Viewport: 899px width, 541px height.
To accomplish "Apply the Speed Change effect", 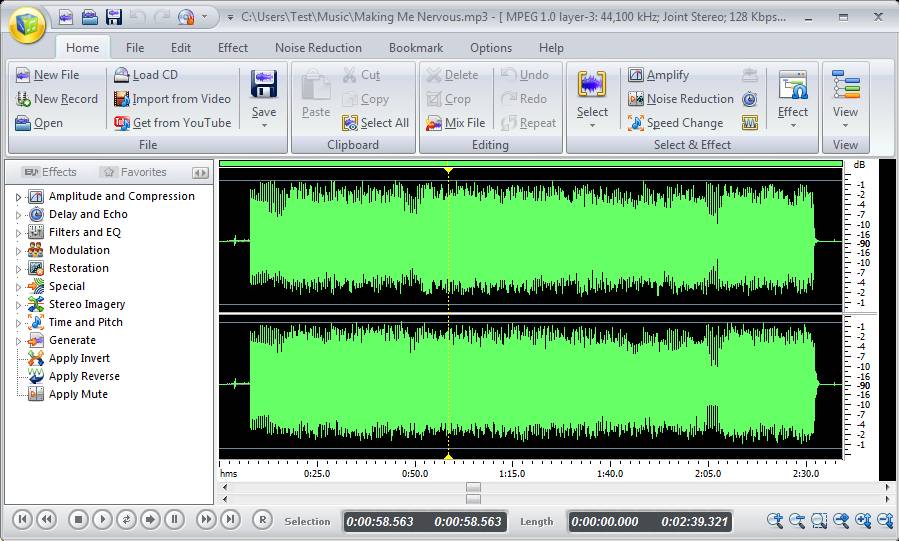I will click(x=675, y=123).
